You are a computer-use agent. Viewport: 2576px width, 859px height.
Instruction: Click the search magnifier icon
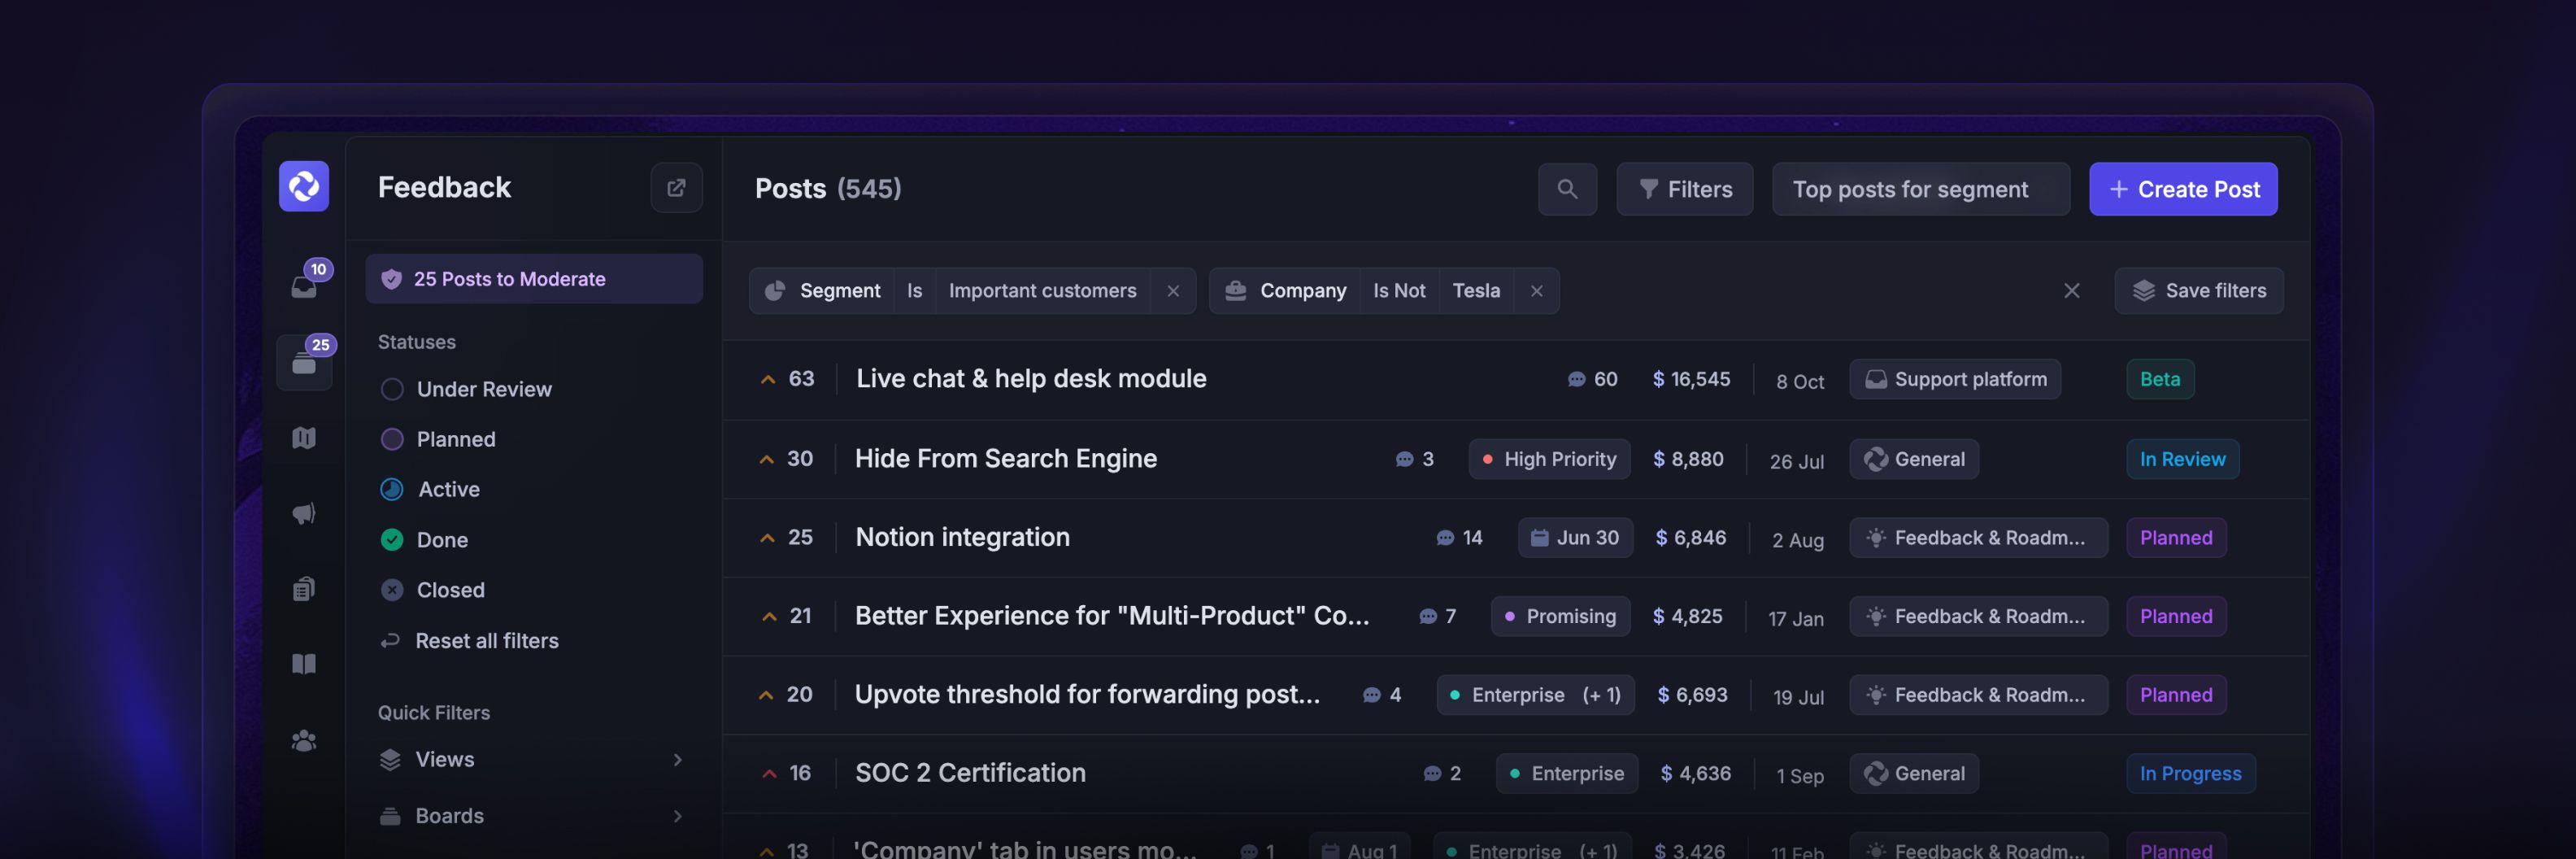1567,189
